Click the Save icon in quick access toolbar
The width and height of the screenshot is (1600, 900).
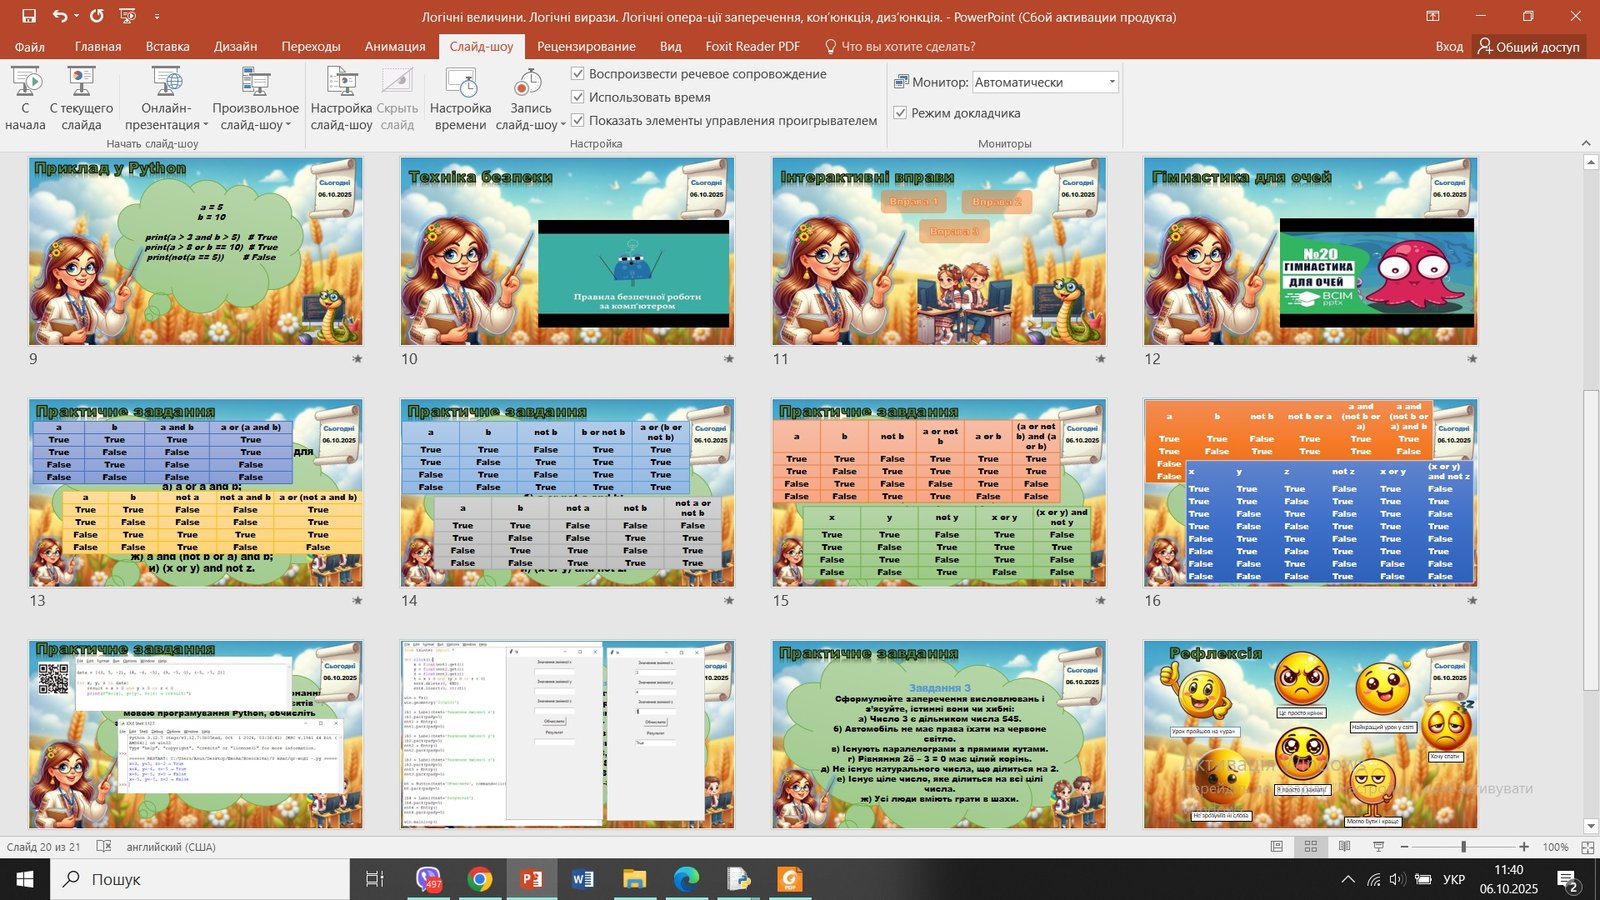[x=29, y=16]
